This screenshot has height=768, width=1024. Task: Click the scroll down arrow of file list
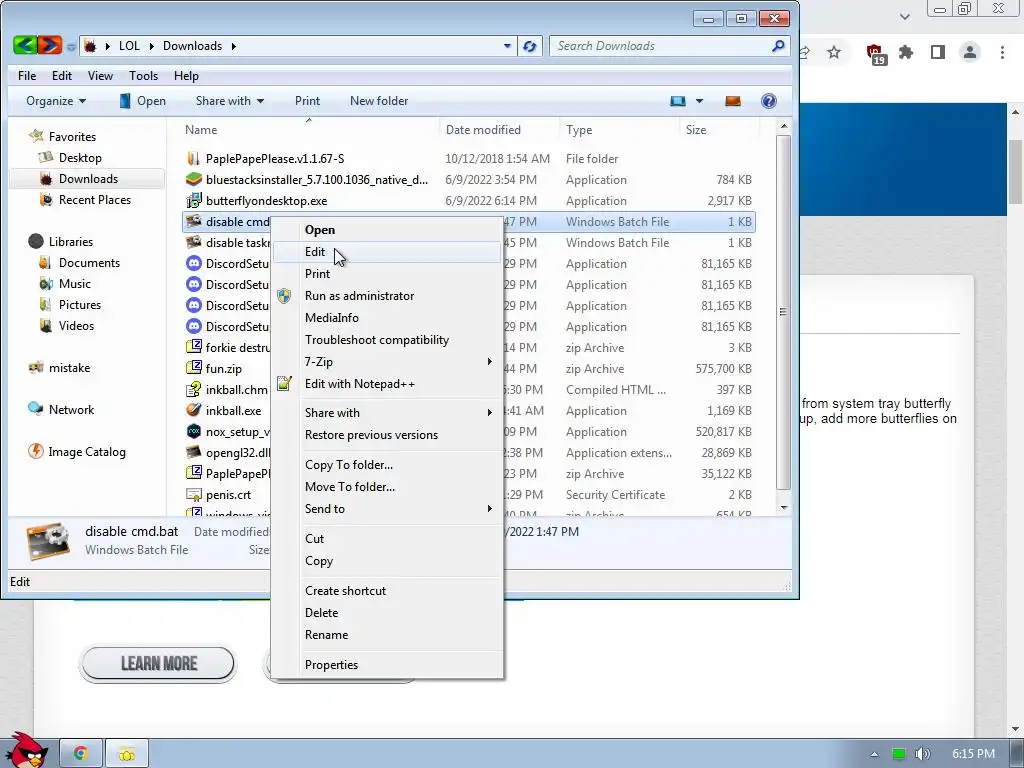point(784,507)
